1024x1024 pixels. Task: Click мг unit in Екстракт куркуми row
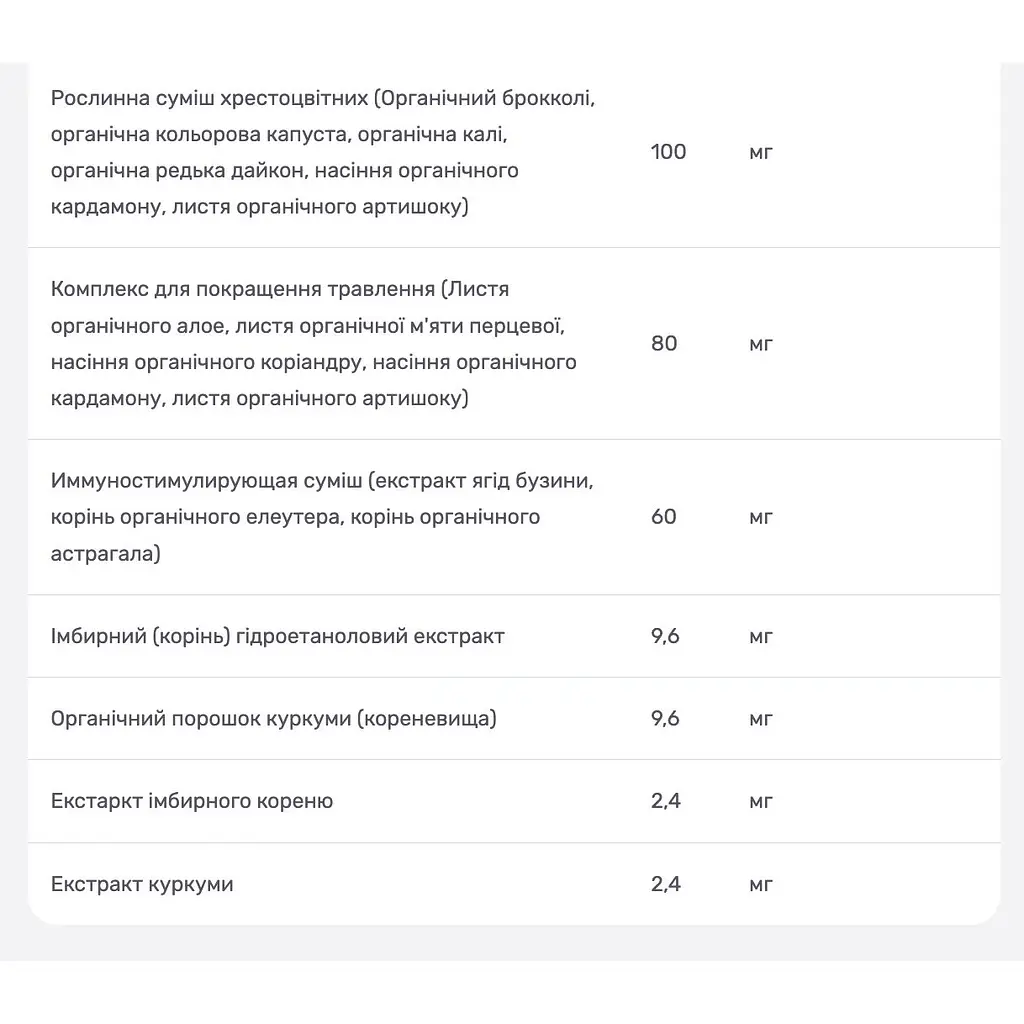click(761, 884)
